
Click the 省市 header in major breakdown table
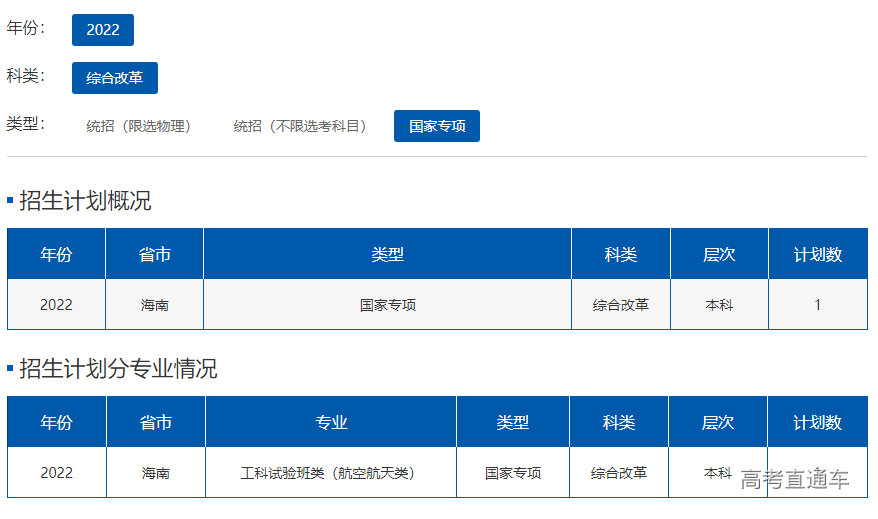[156, 423]
